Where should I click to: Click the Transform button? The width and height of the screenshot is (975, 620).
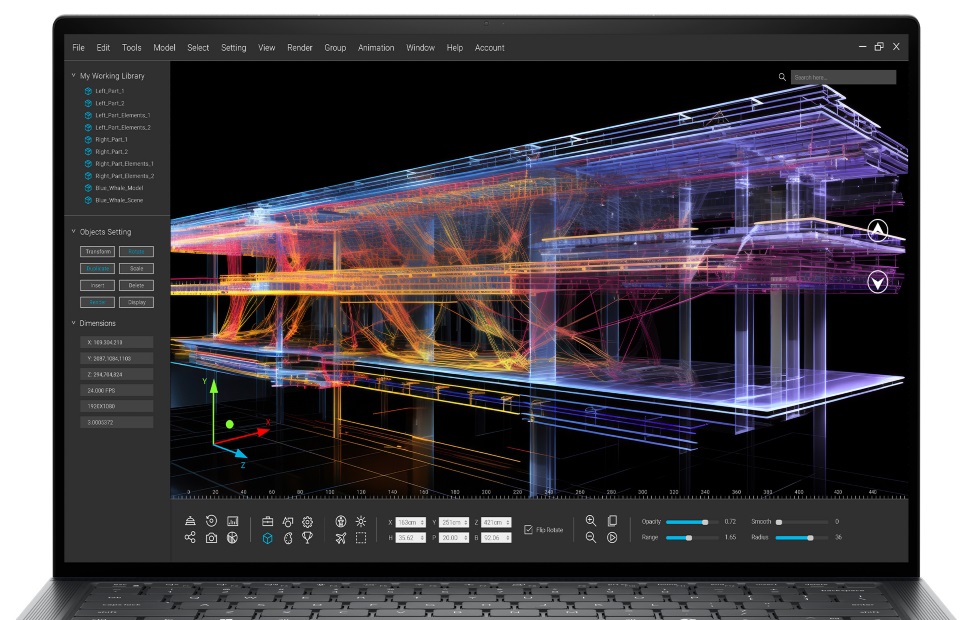(98, 251)
